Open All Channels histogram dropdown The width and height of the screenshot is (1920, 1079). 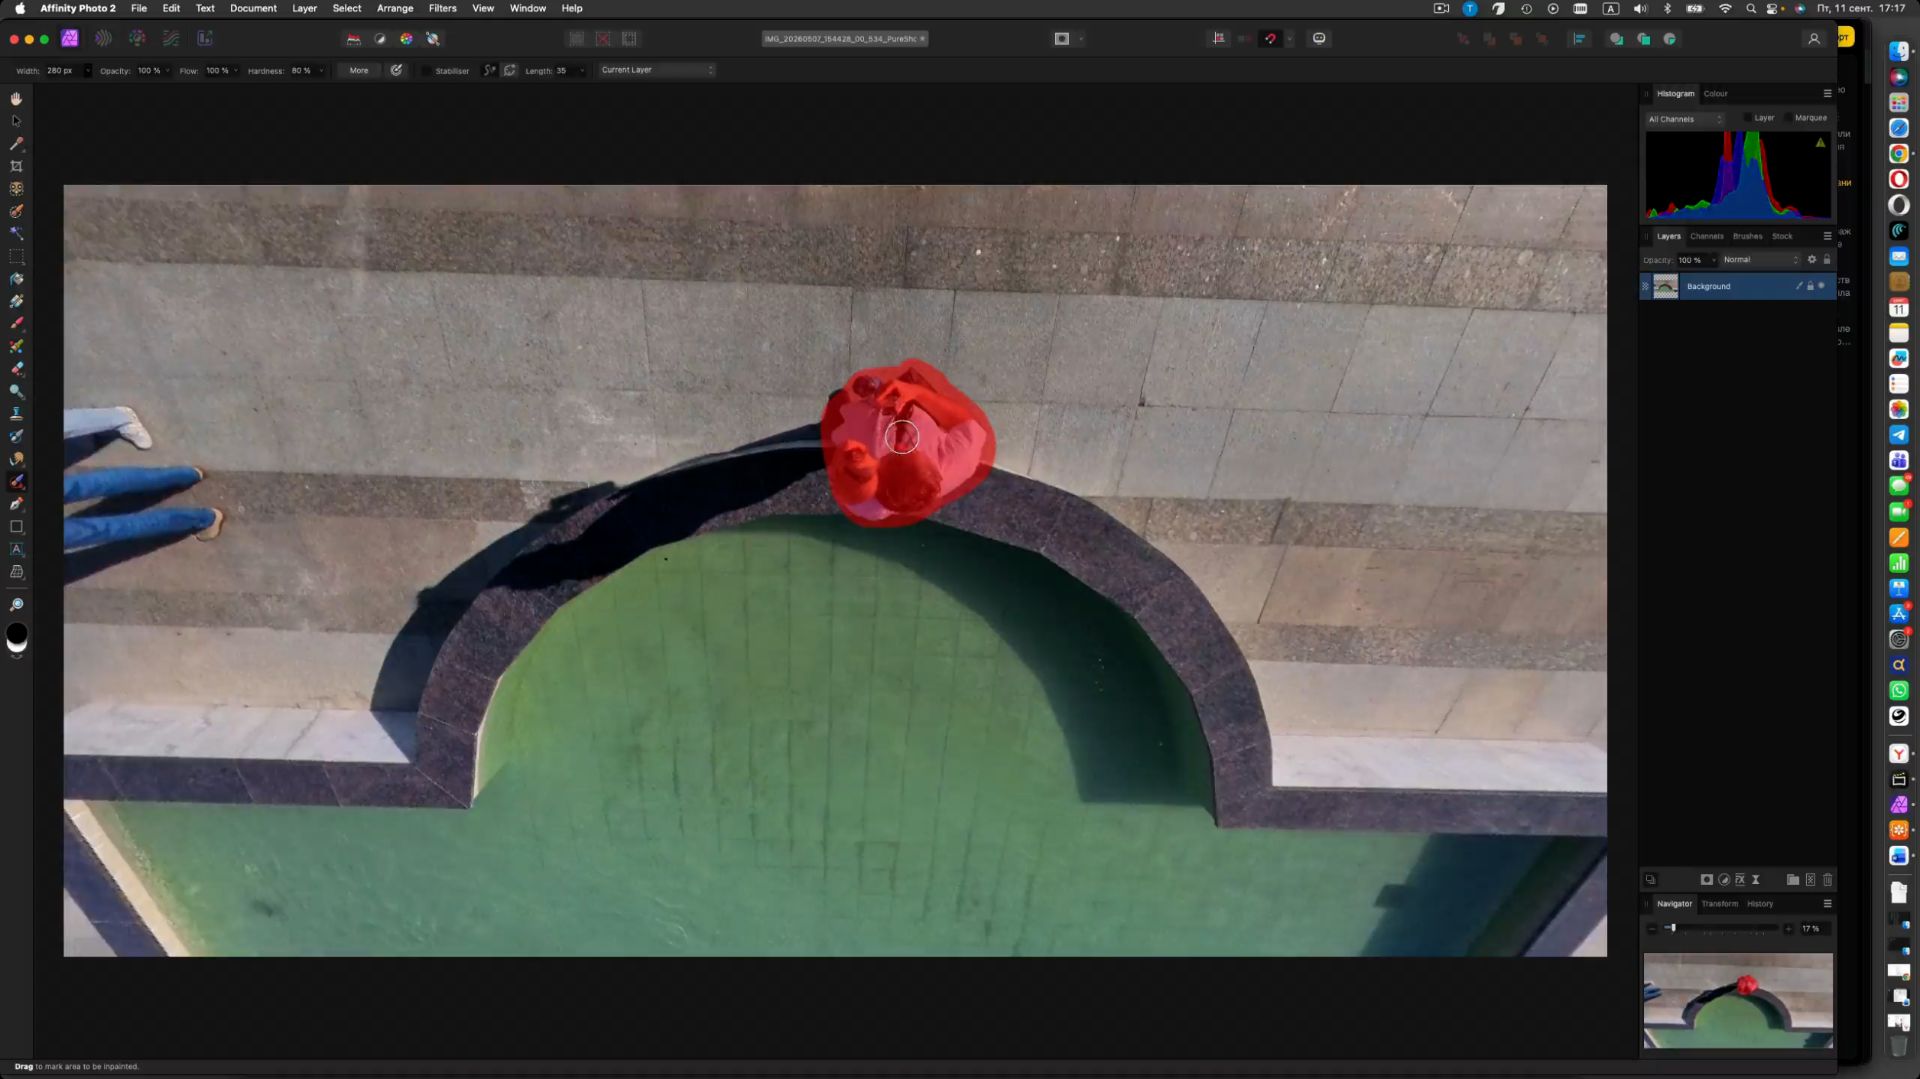pyautogui.click(x=1685, y=119)
